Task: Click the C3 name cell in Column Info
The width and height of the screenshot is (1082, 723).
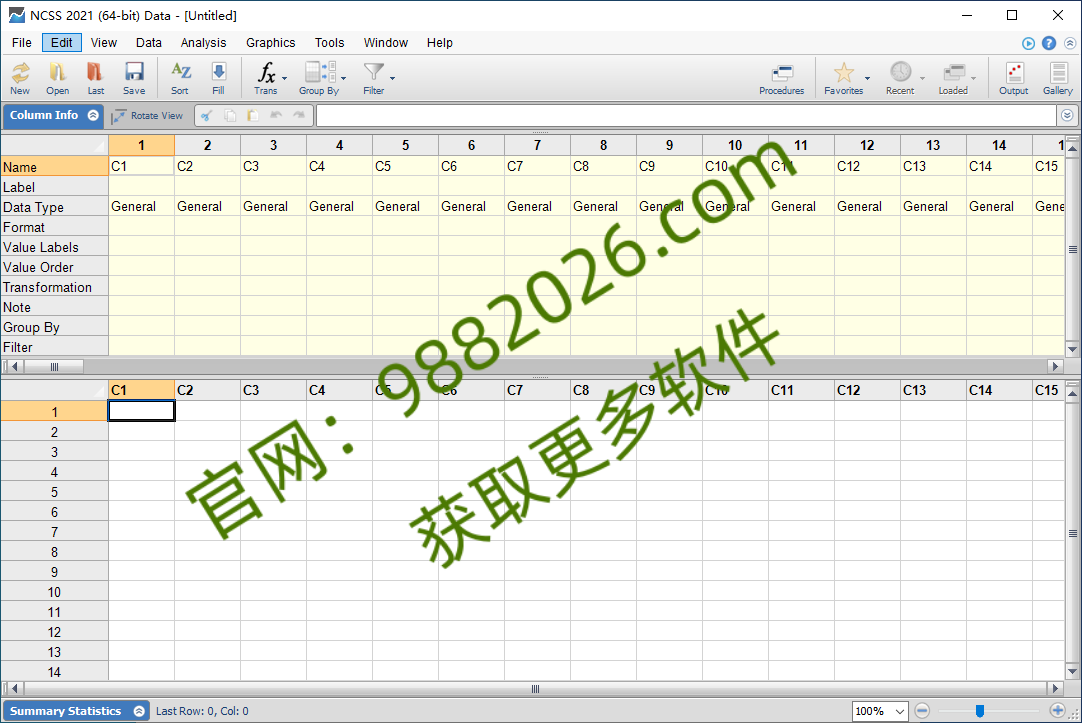Action: pos(273,166)
